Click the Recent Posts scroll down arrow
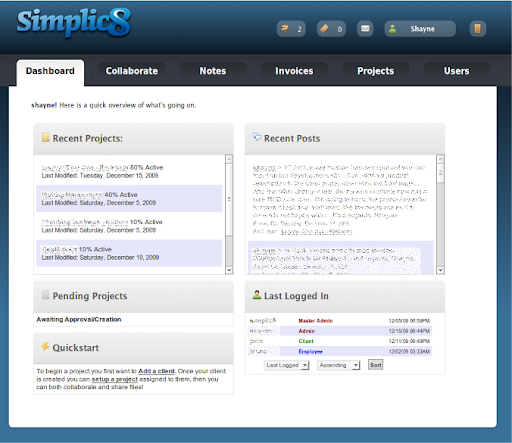This screenshot has height=443, width=512. click(x=440, y=270)
